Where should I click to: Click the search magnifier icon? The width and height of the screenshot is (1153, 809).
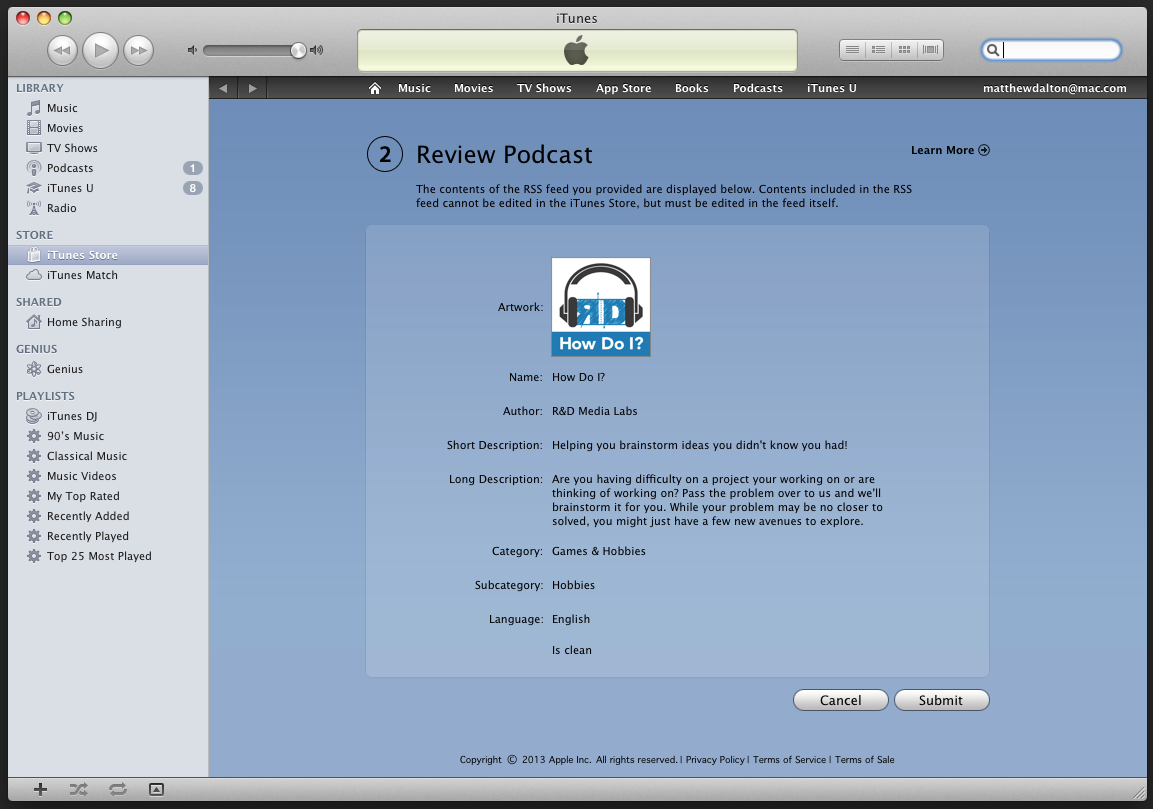tap(993, 50)
